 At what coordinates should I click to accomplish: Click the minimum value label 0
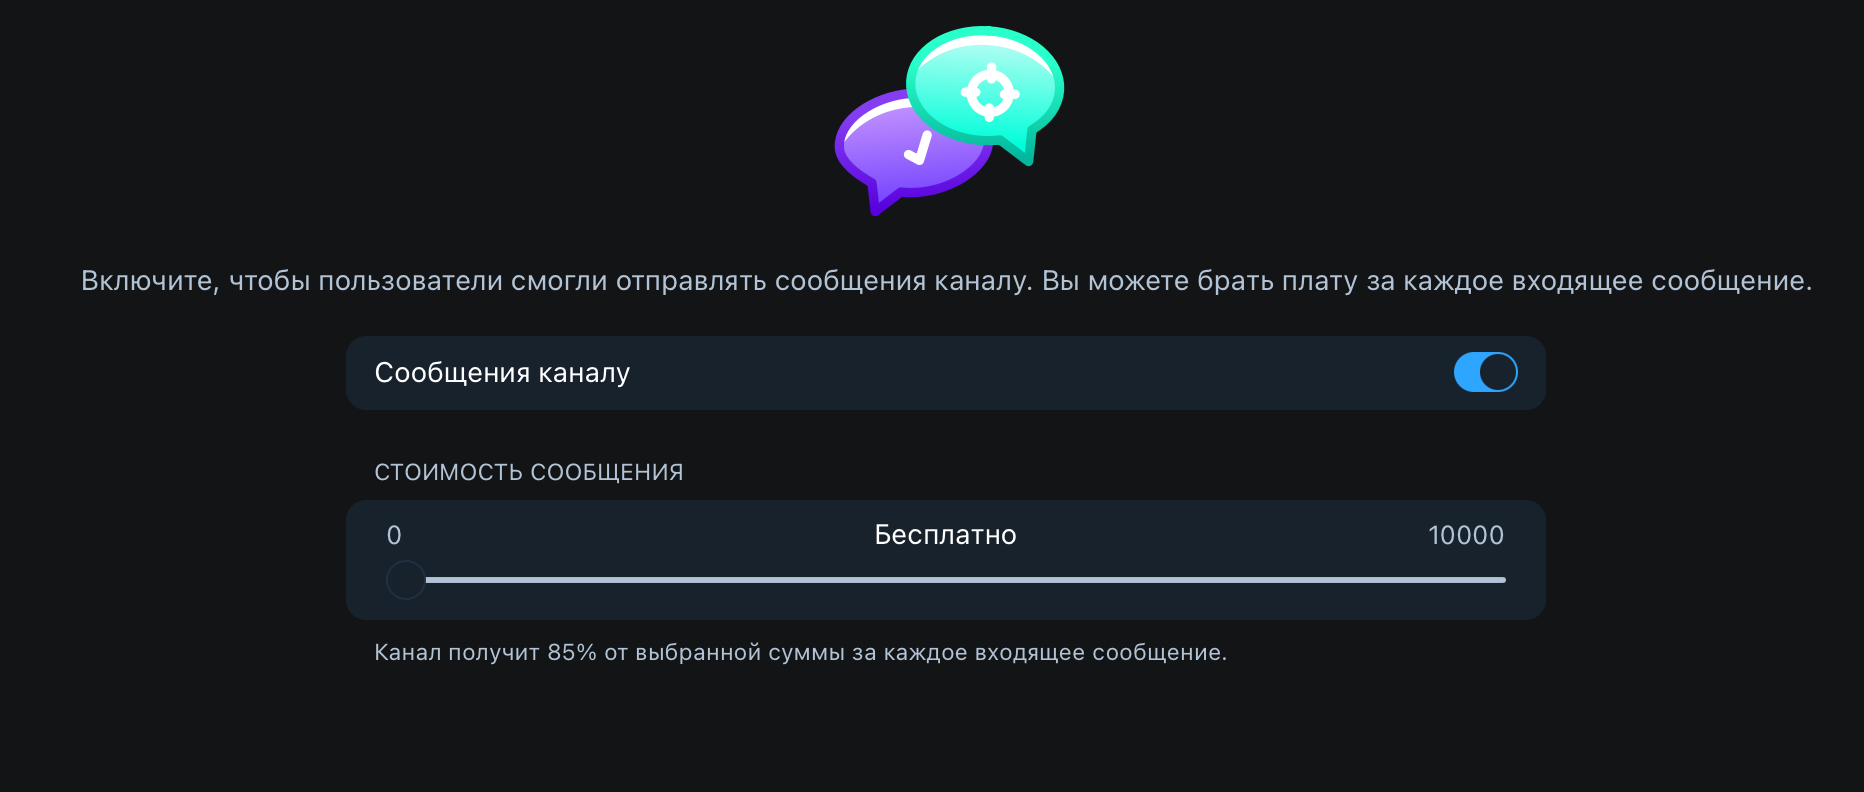click(x=394, y=535)
